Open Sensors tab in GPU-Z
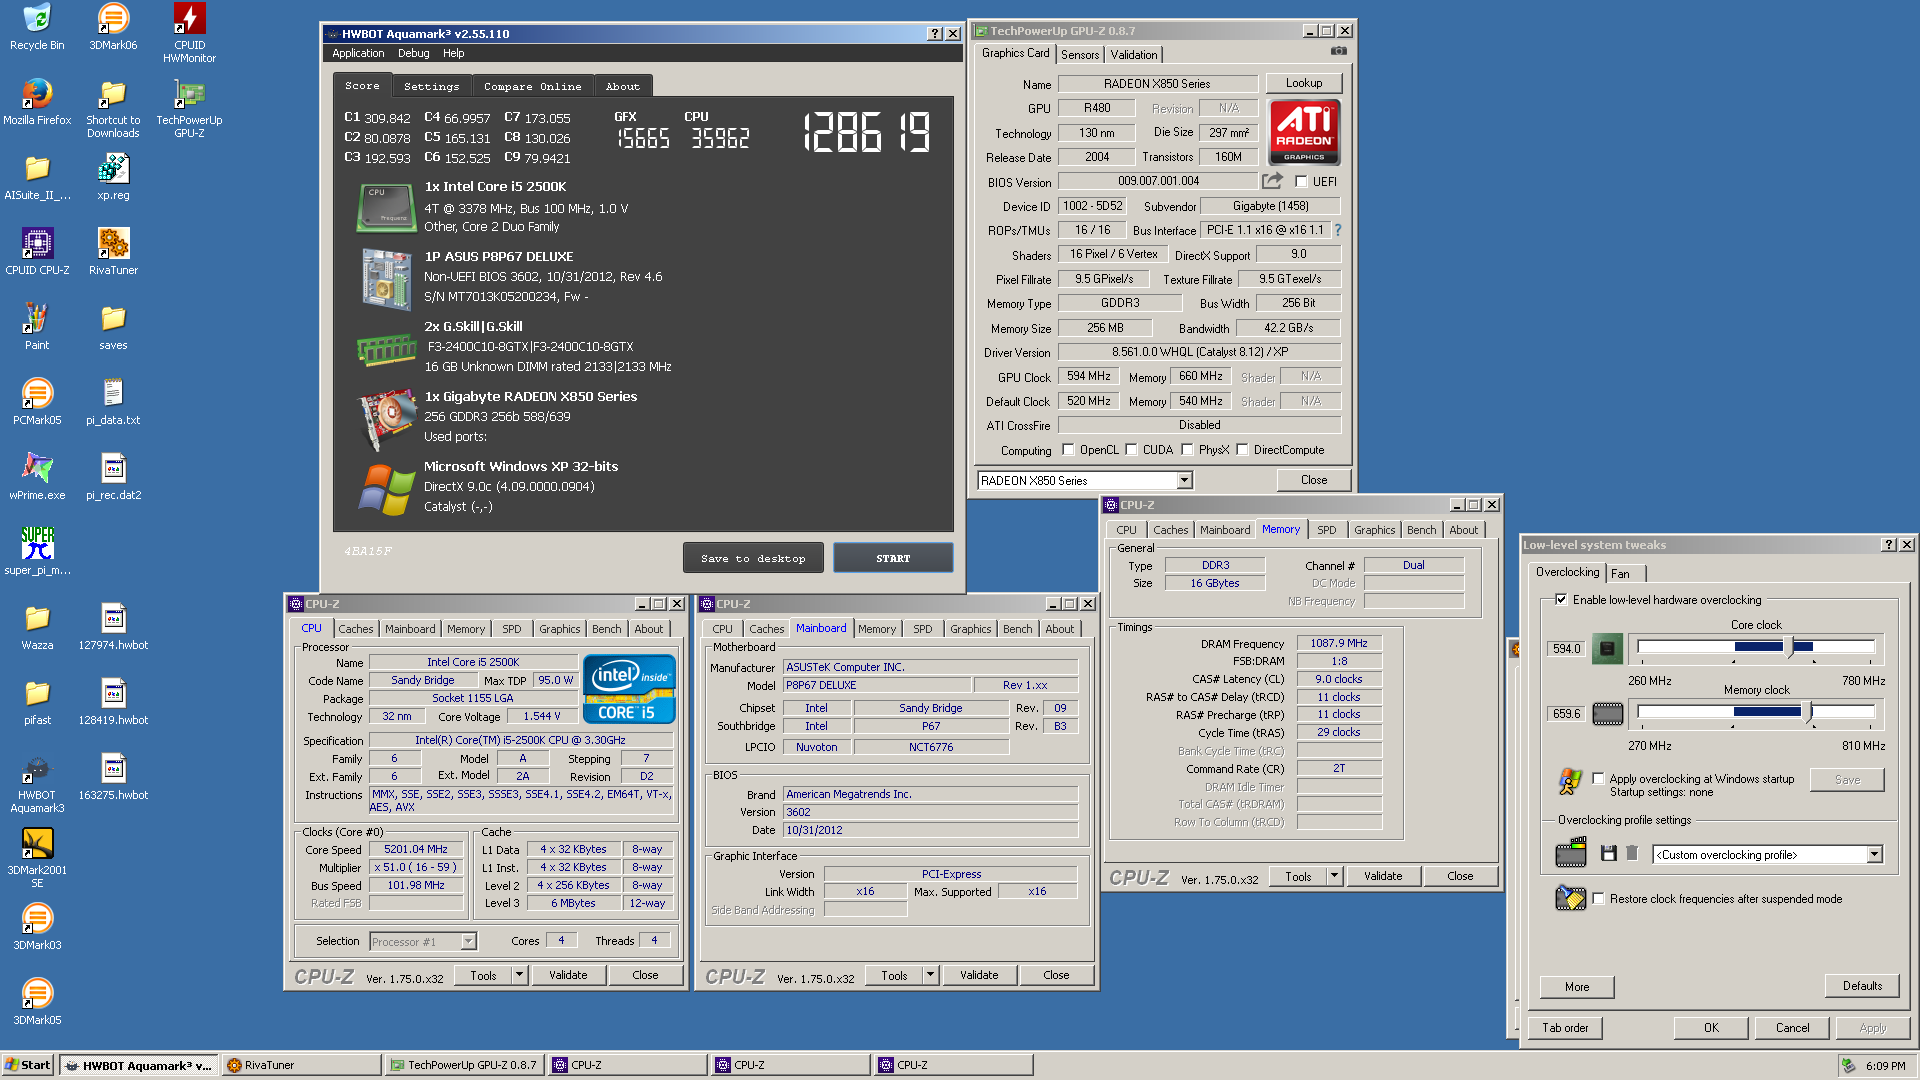The height and width of the screenshot is (1080, 1920). (x=1080, y=55)
